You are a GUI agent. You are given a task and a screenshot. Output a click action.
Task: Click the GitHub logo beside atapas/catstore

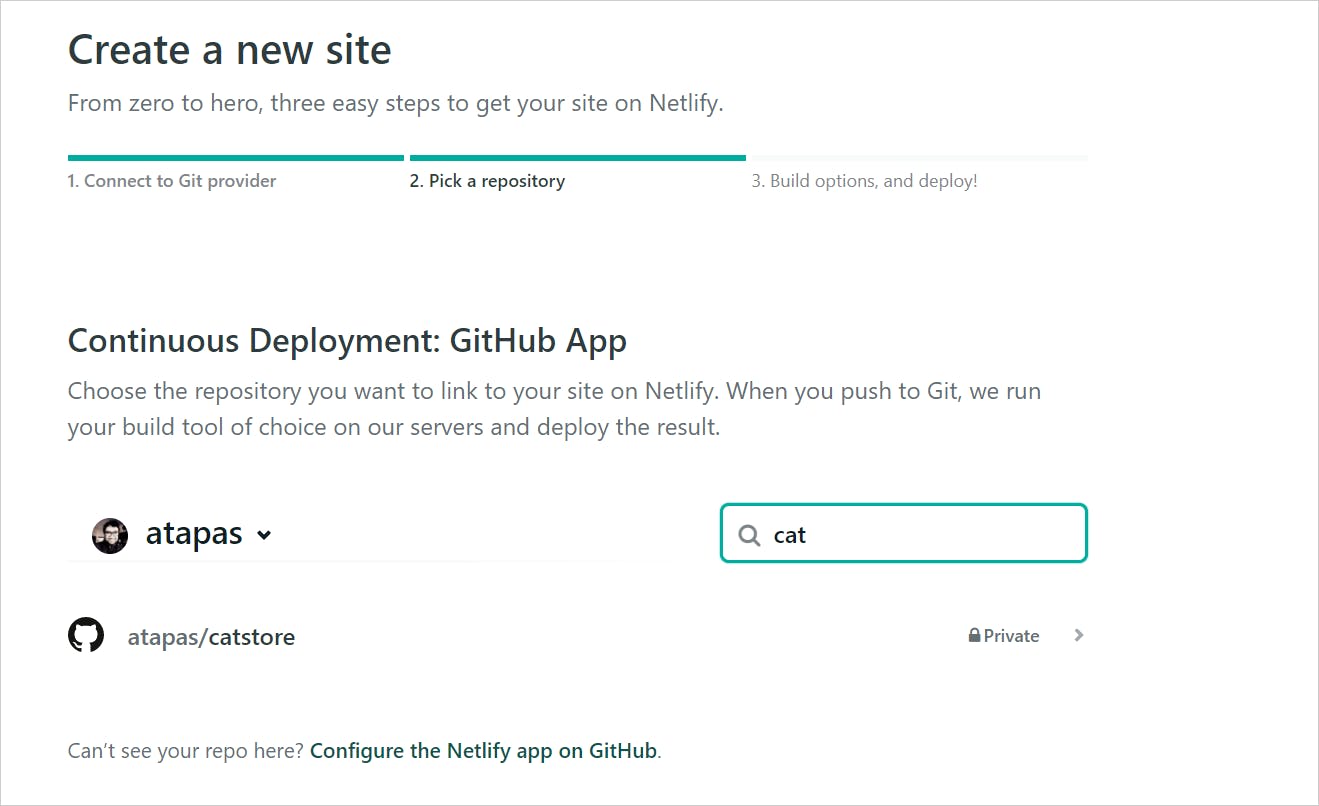coord(86,636)
